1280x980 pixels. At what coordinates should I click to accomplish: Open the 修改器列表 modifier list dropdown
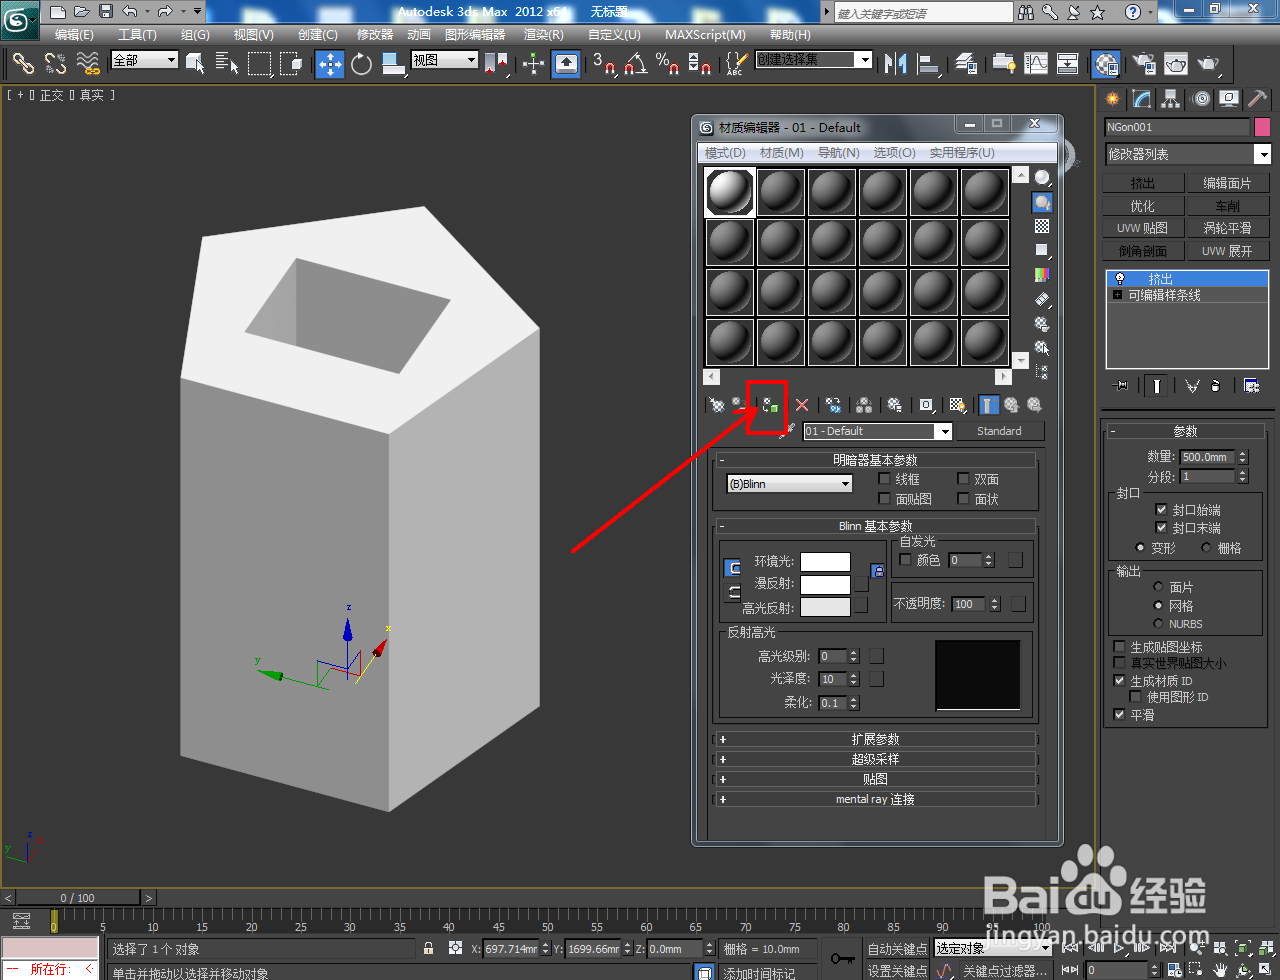tap(1188, 154)
